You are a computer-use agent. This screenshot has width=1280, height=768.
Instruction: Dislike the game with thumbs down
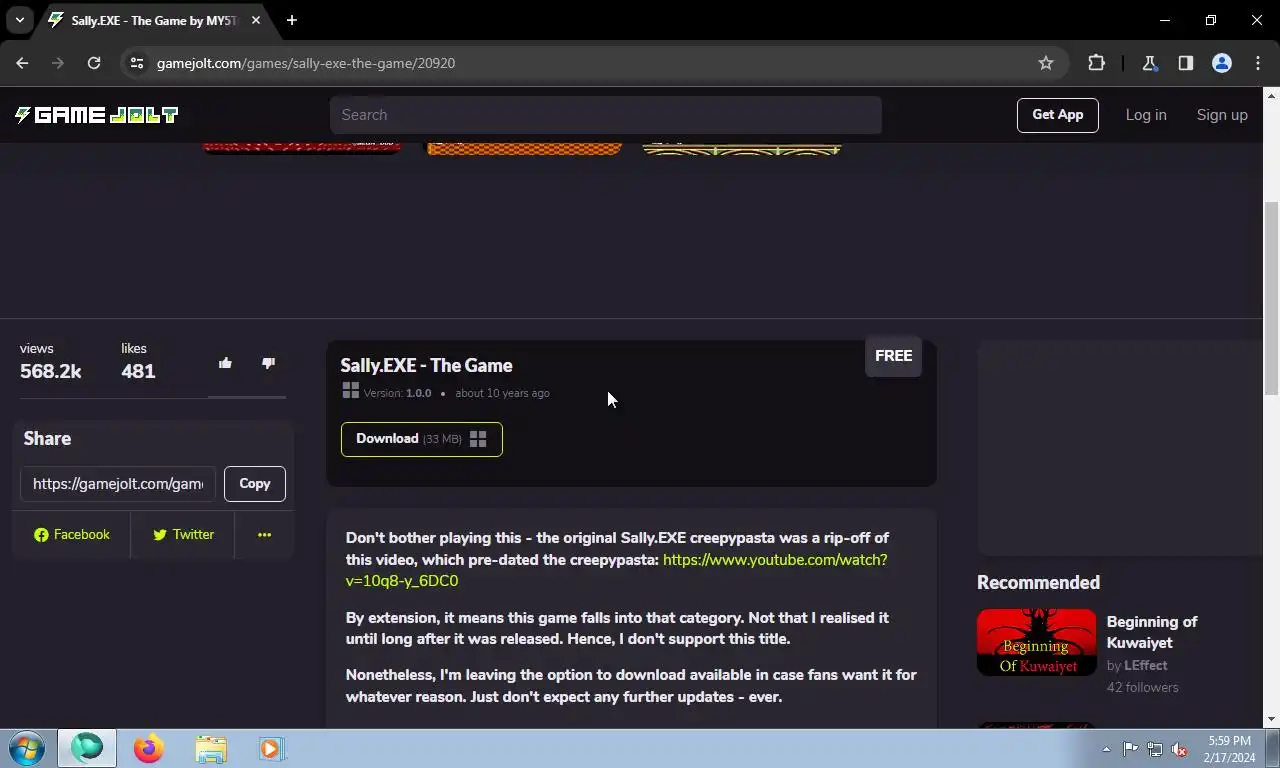pyautogui.click(x=268, y=363)
